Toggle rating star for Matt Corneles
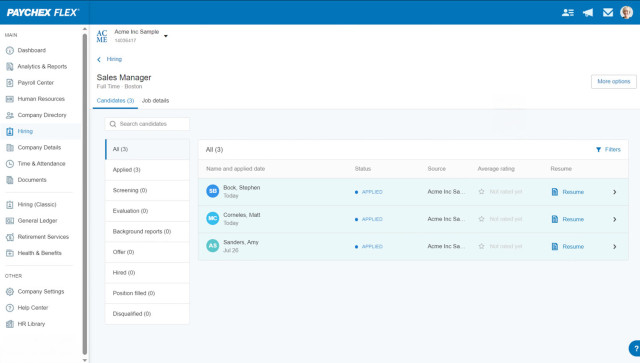 pyautogui.click(x=482, y=219)
